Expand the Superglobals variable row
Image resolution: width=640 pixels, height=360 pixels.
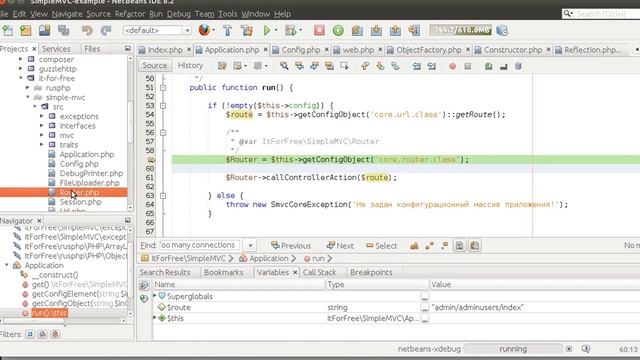pyautogui.click(x=155, y=296)
